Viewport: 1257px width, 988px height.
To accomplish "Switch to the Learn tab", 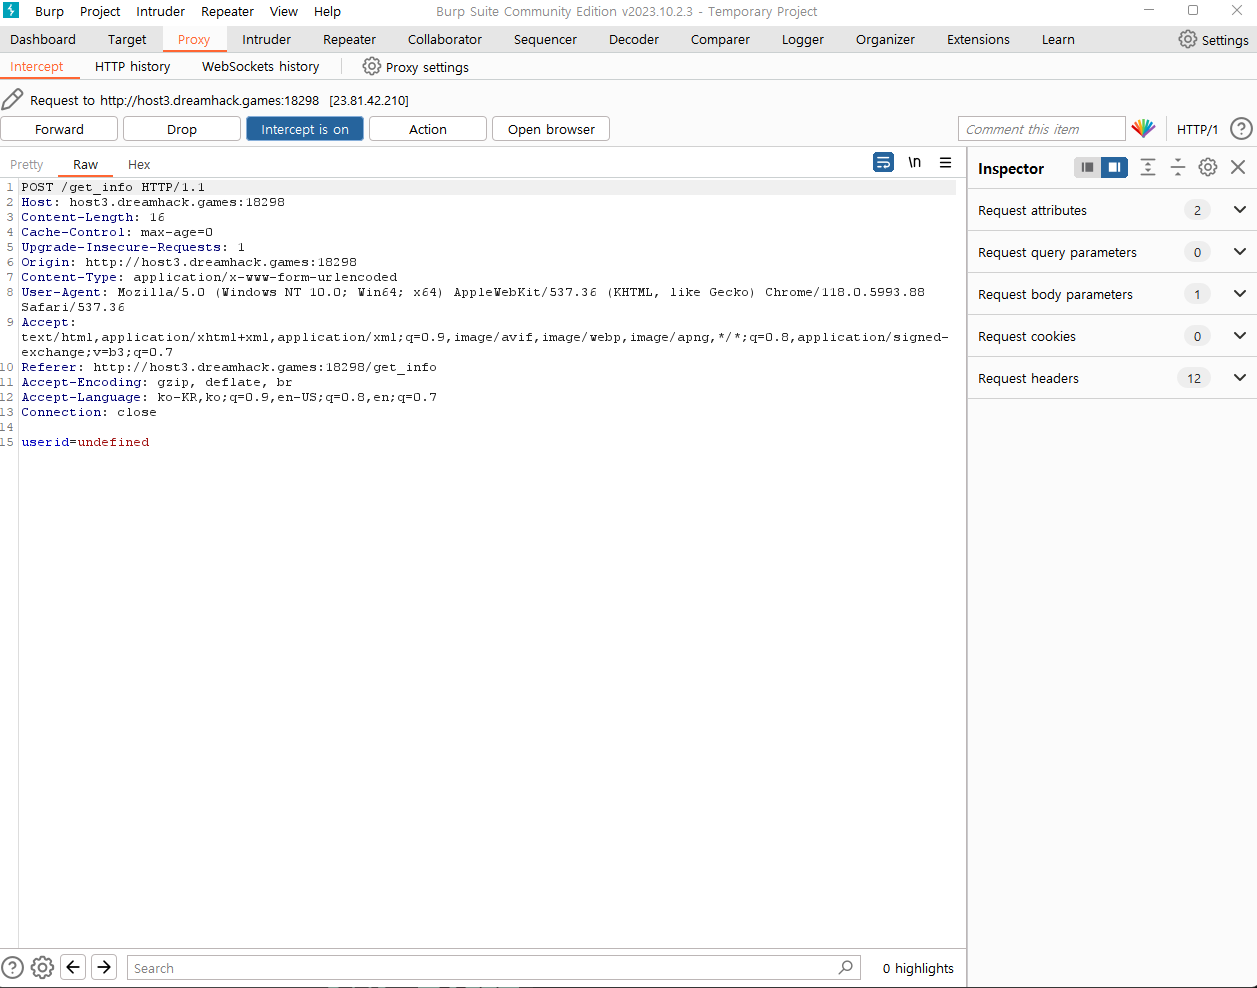I will (1058, 39).
